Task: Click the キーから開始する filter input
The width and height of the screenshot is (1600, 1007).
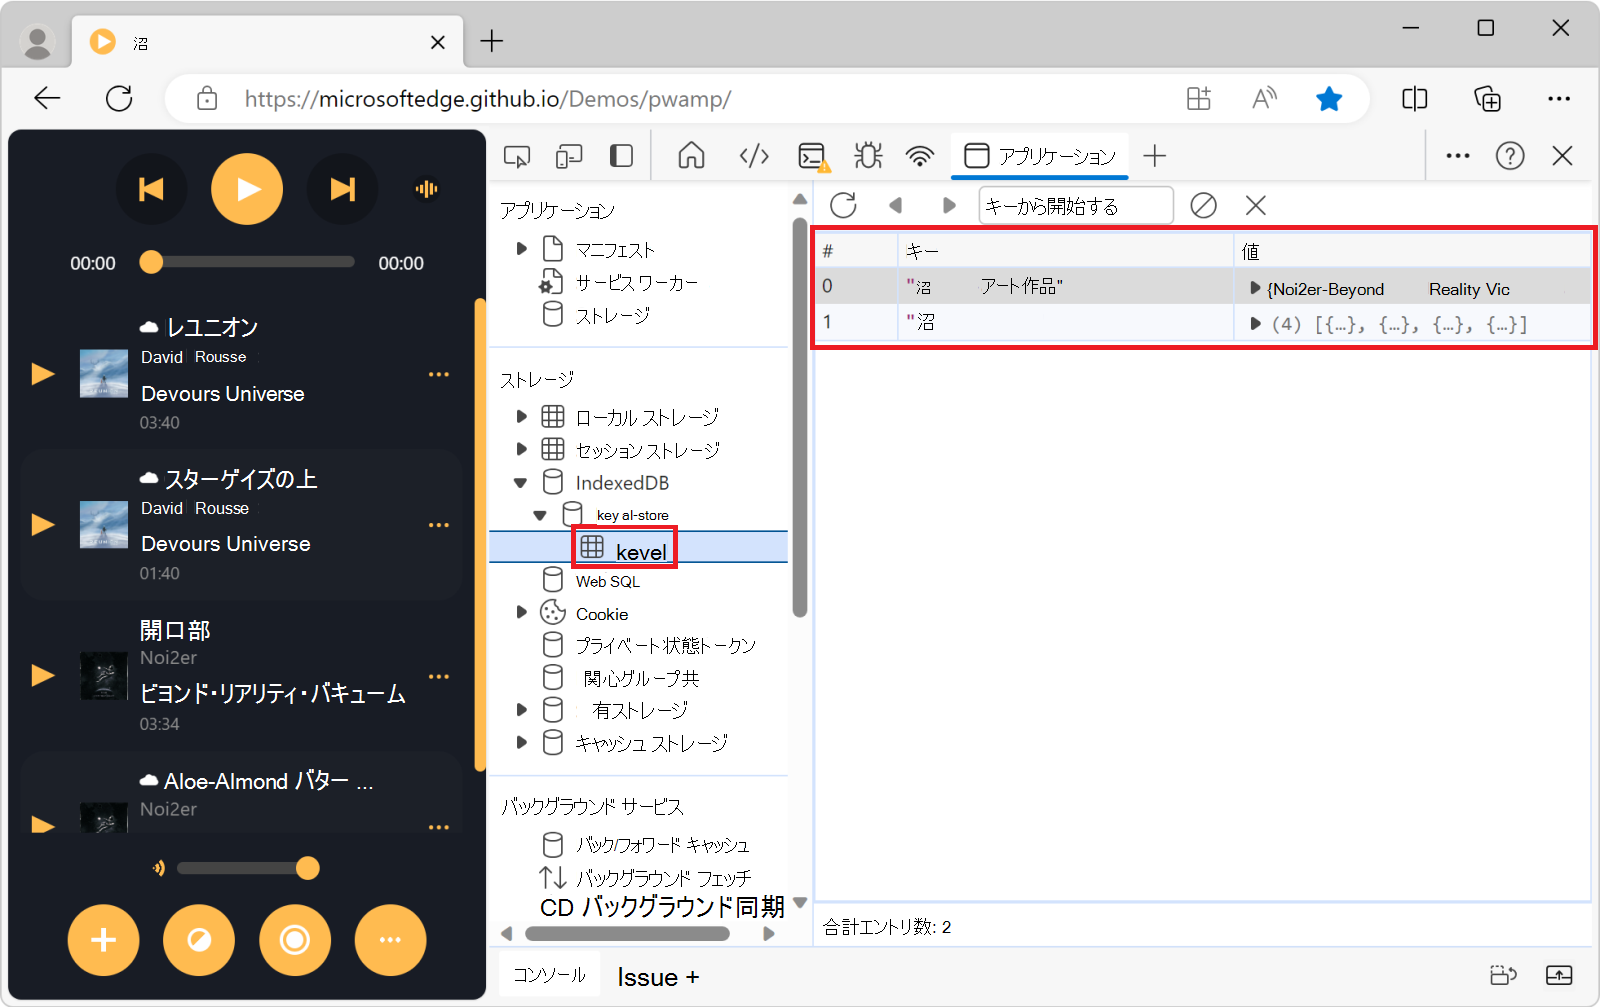Action: [1076, 205]
